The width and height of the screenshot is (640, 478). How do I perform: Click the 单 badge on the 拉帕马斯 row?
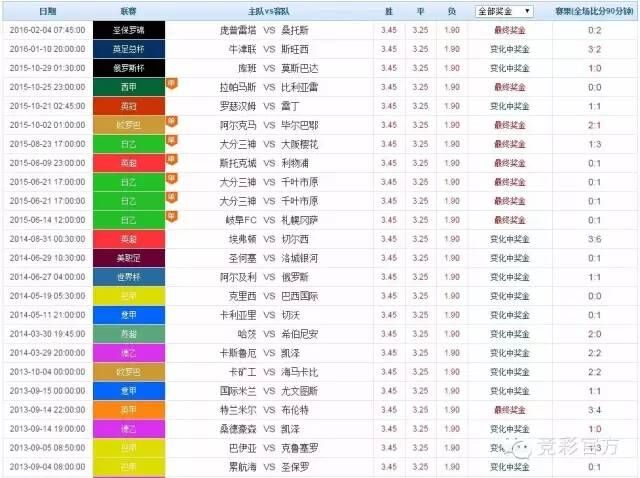(x=171, y=84)
